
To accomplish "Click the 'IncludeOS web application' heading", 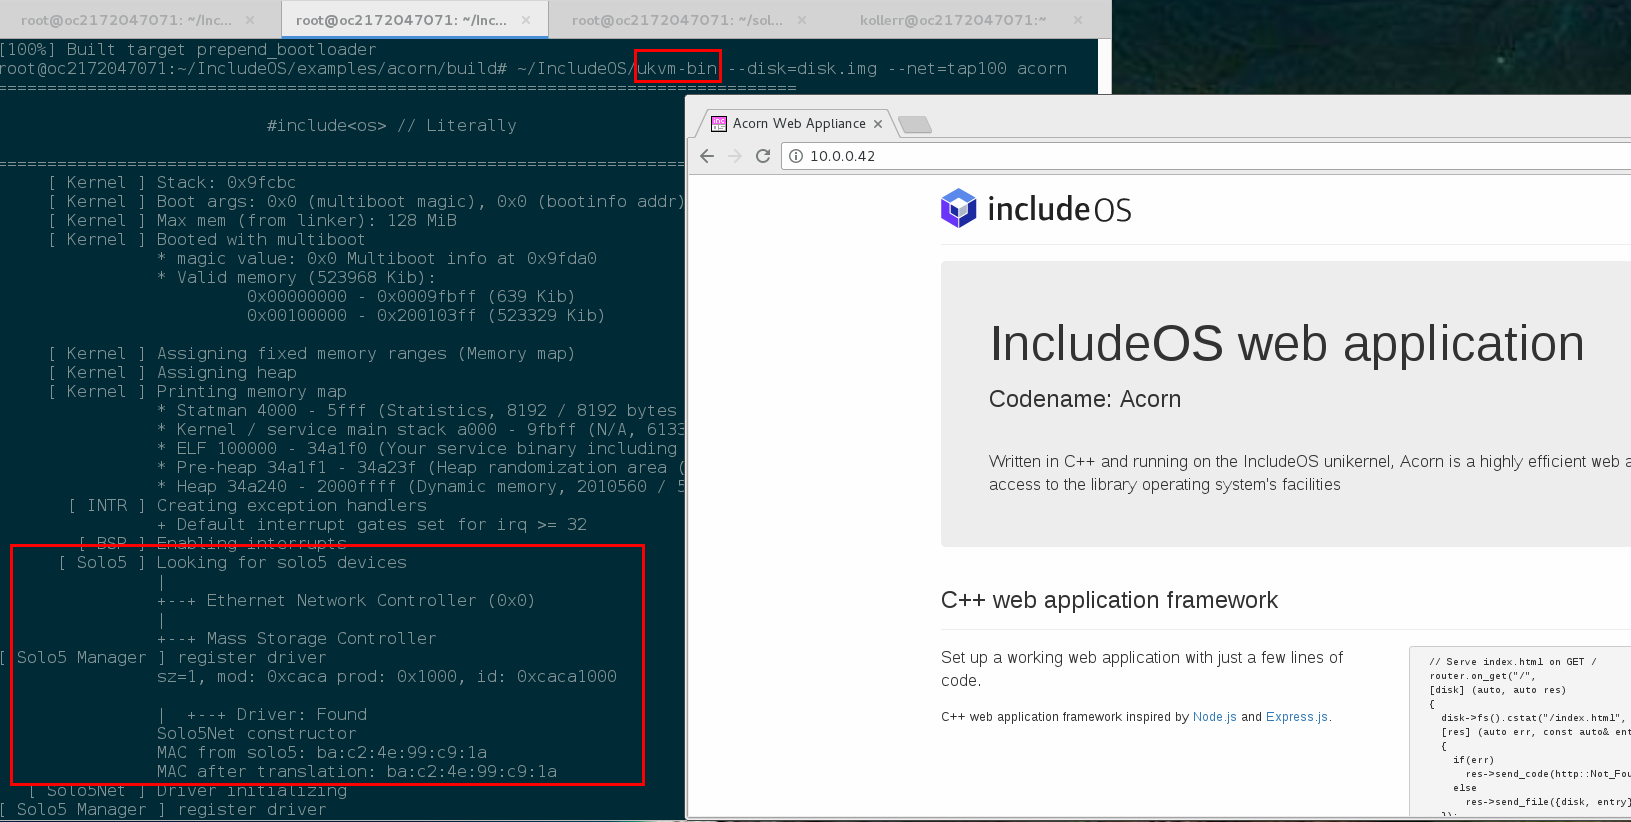I will tap(1287, 344).
